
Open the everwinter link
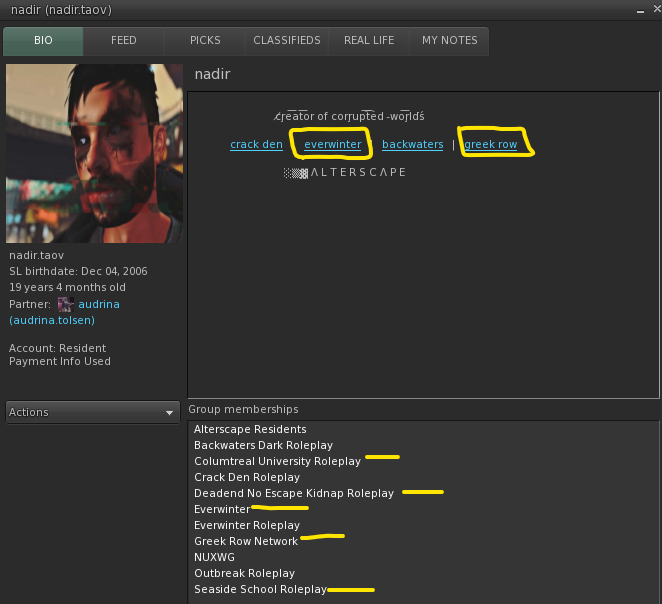pos(333,144)
